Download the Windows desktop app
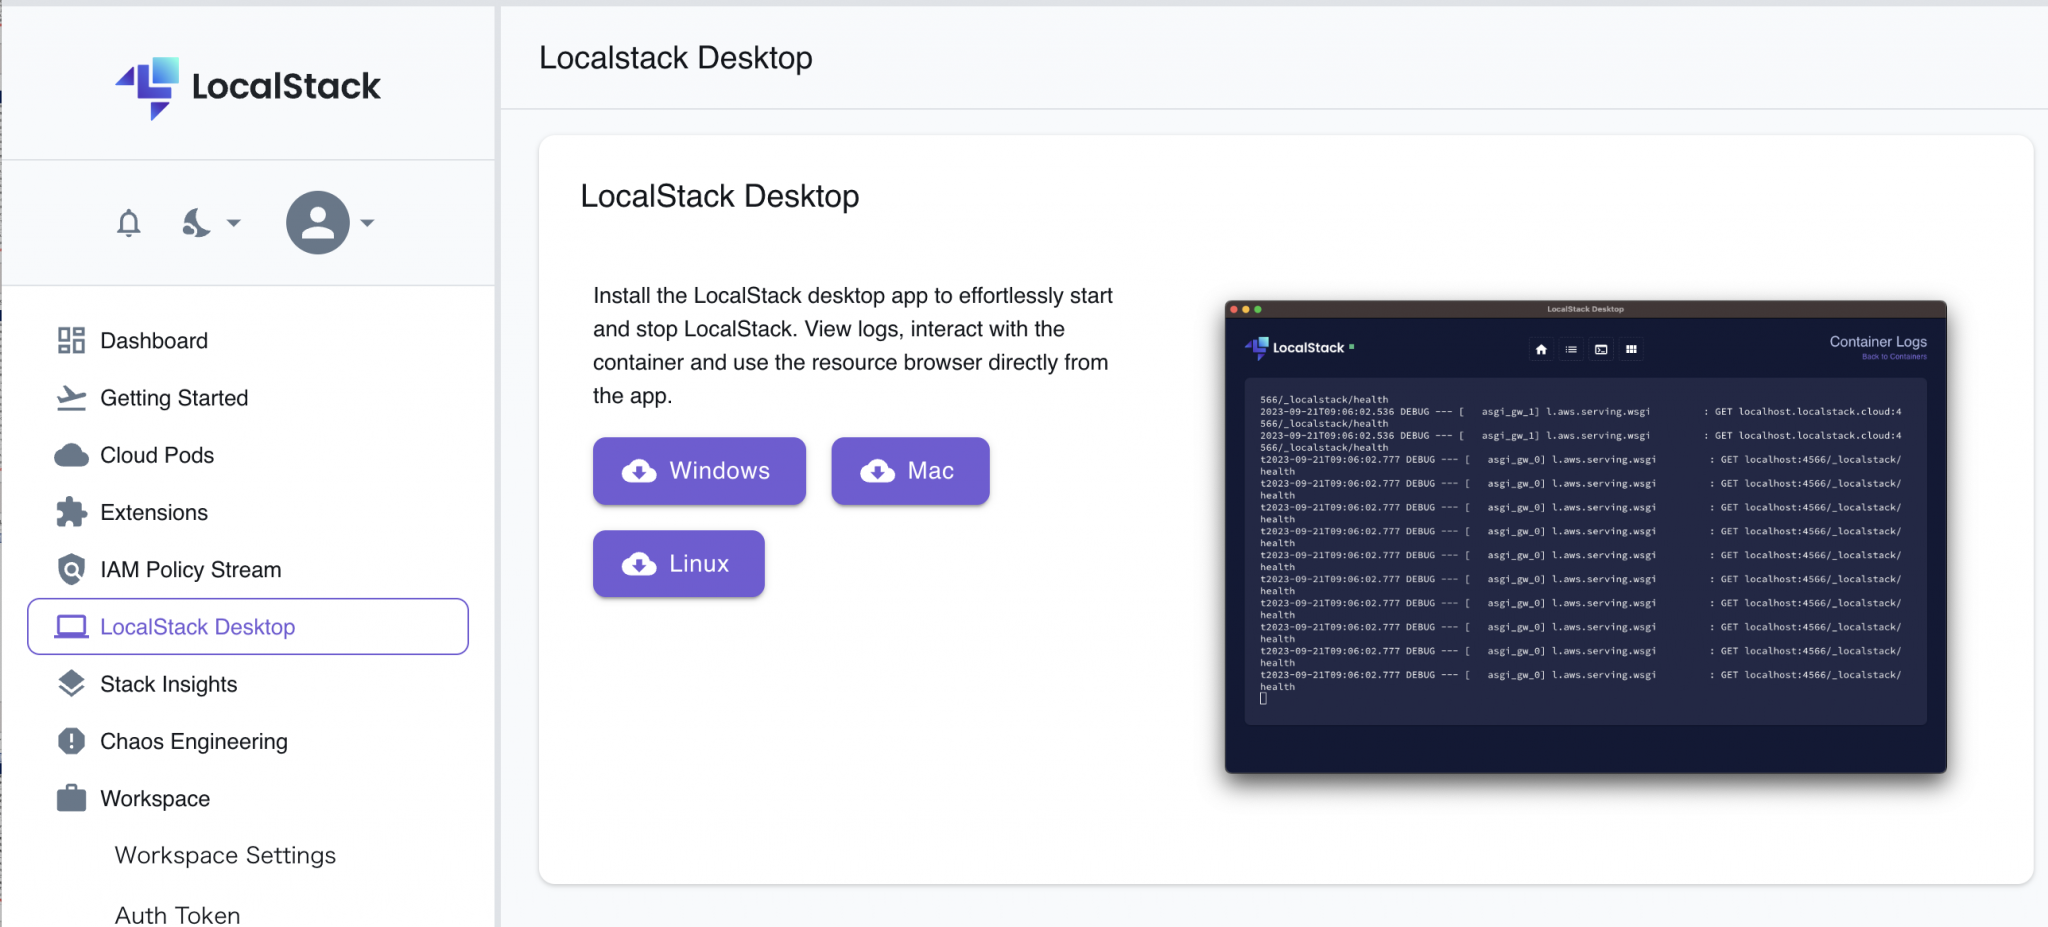This screenshot has width=2048, height=927. (x=699, y=471)
